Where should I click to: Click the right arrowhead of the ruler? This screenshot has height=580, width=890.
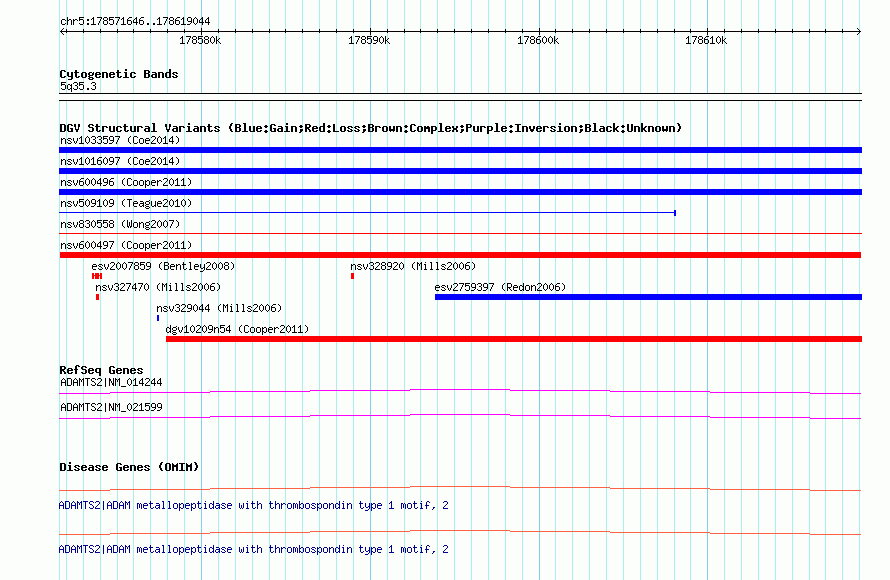(x=859, y=31)
